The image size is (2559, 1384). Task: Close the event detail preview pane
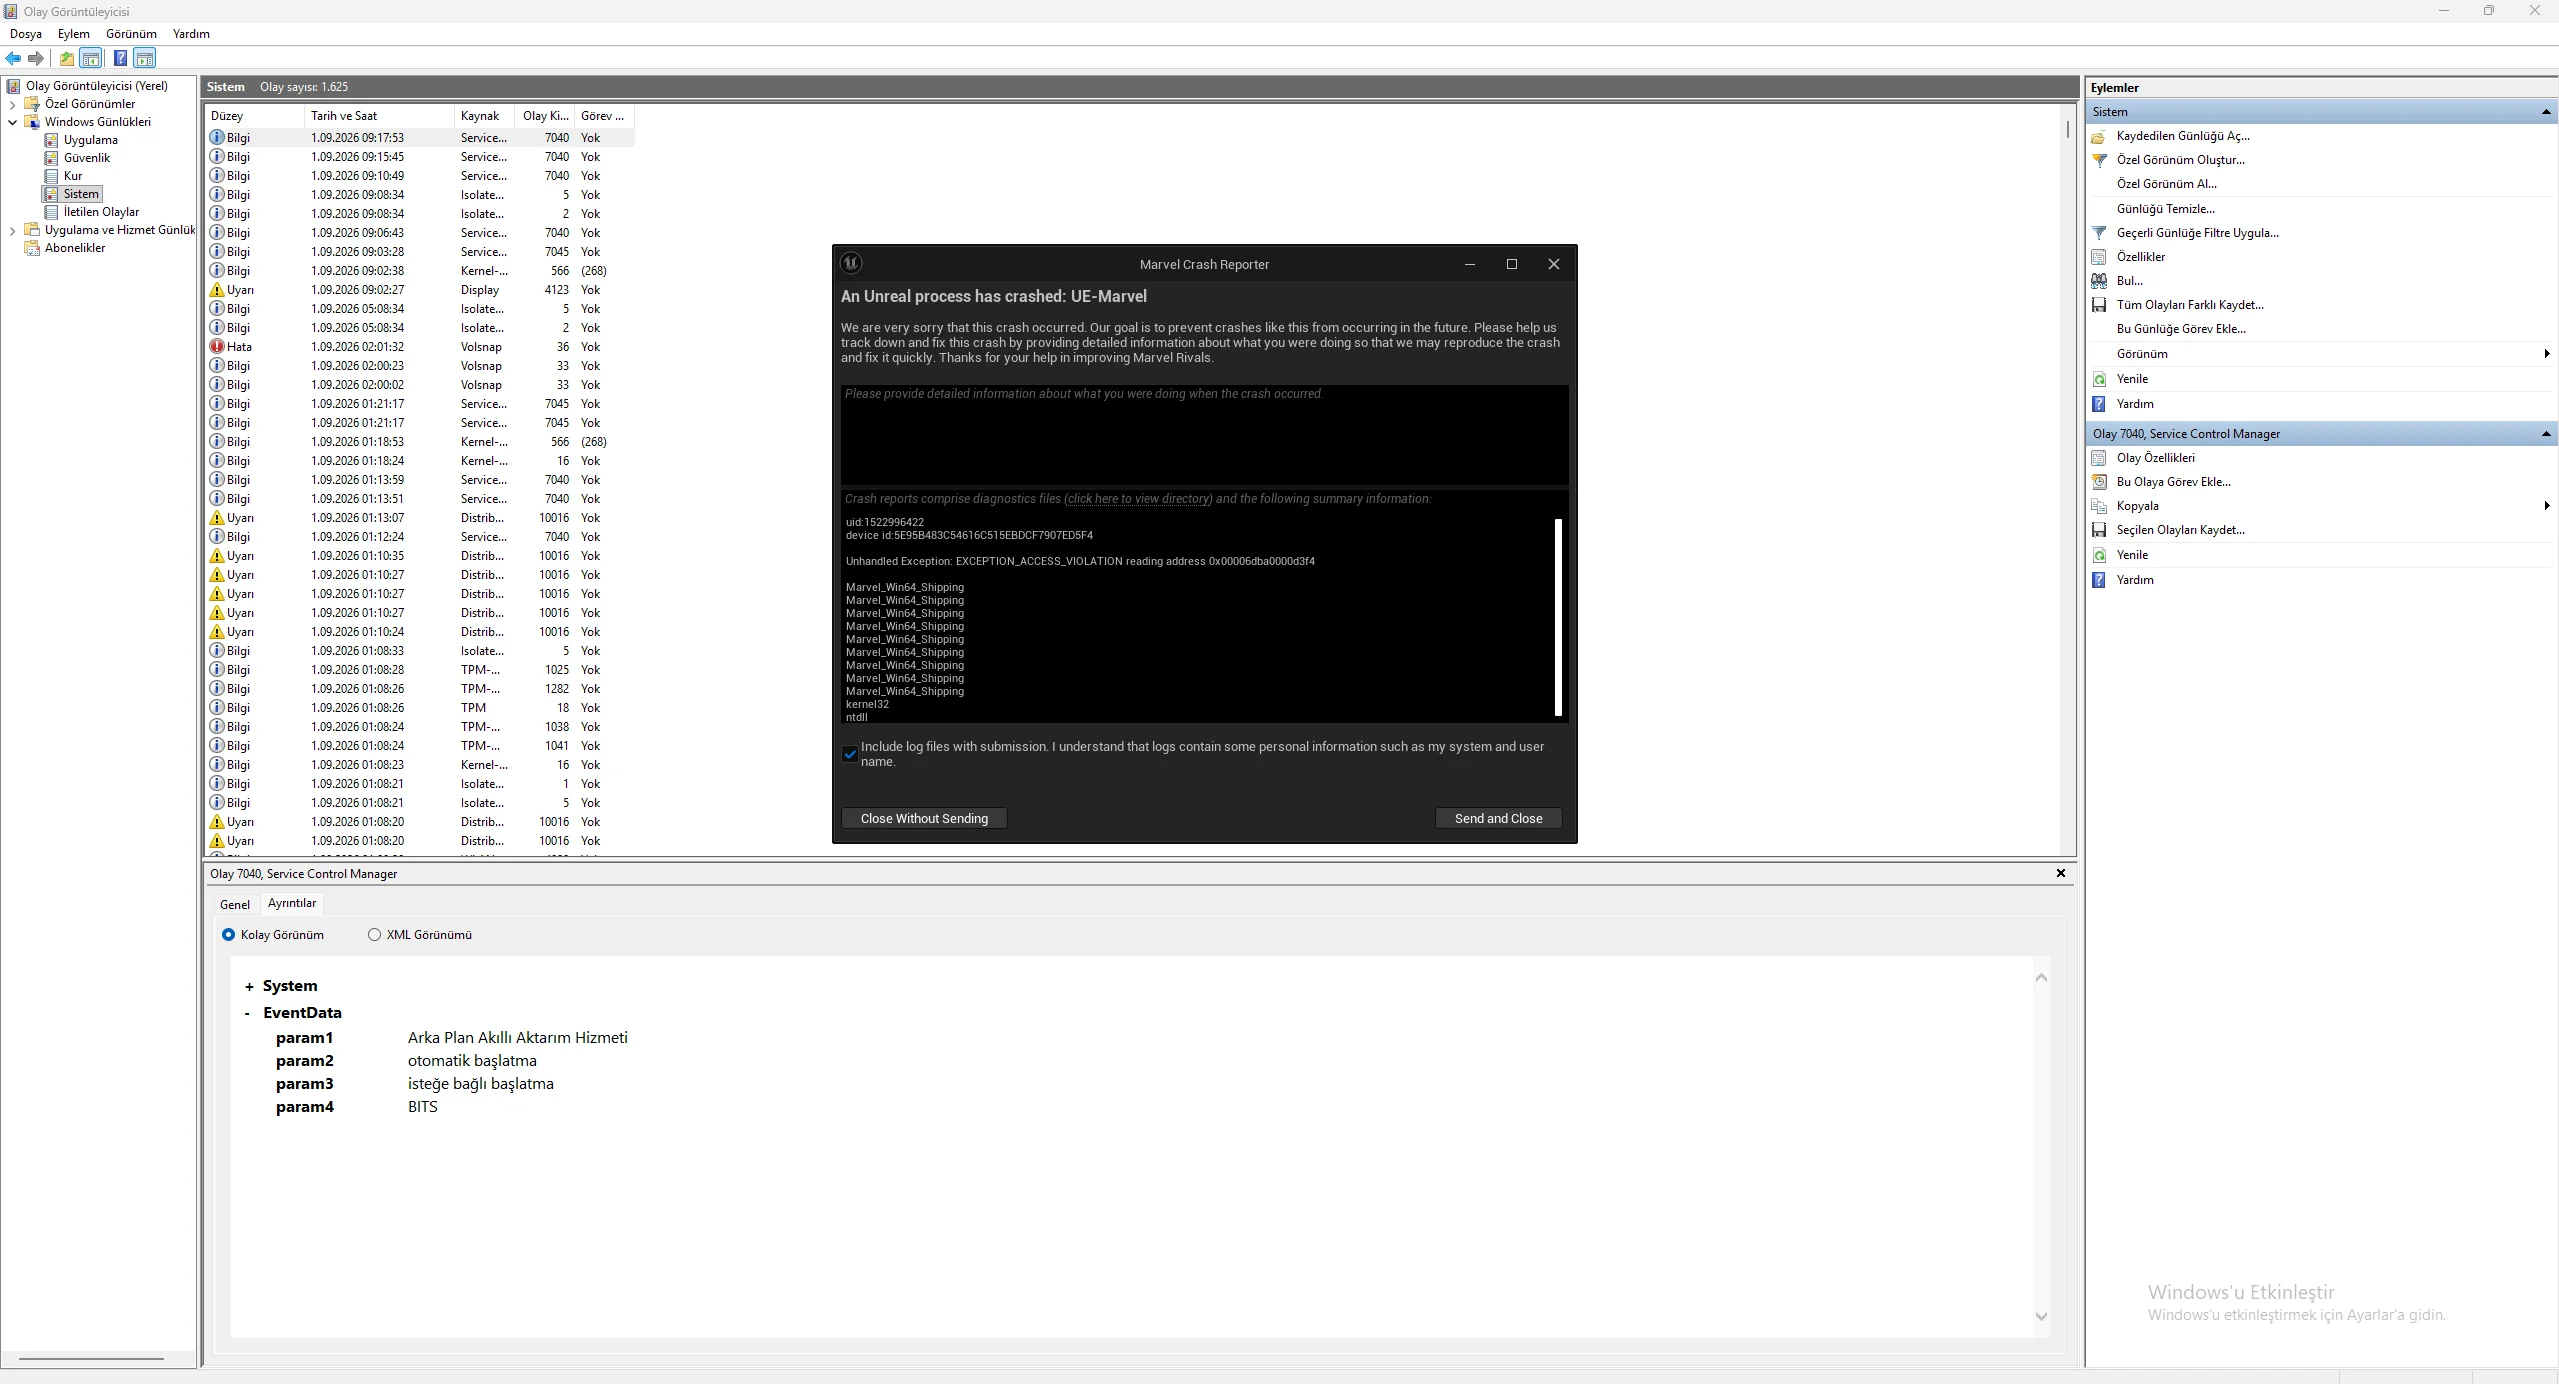point(2060,873)
